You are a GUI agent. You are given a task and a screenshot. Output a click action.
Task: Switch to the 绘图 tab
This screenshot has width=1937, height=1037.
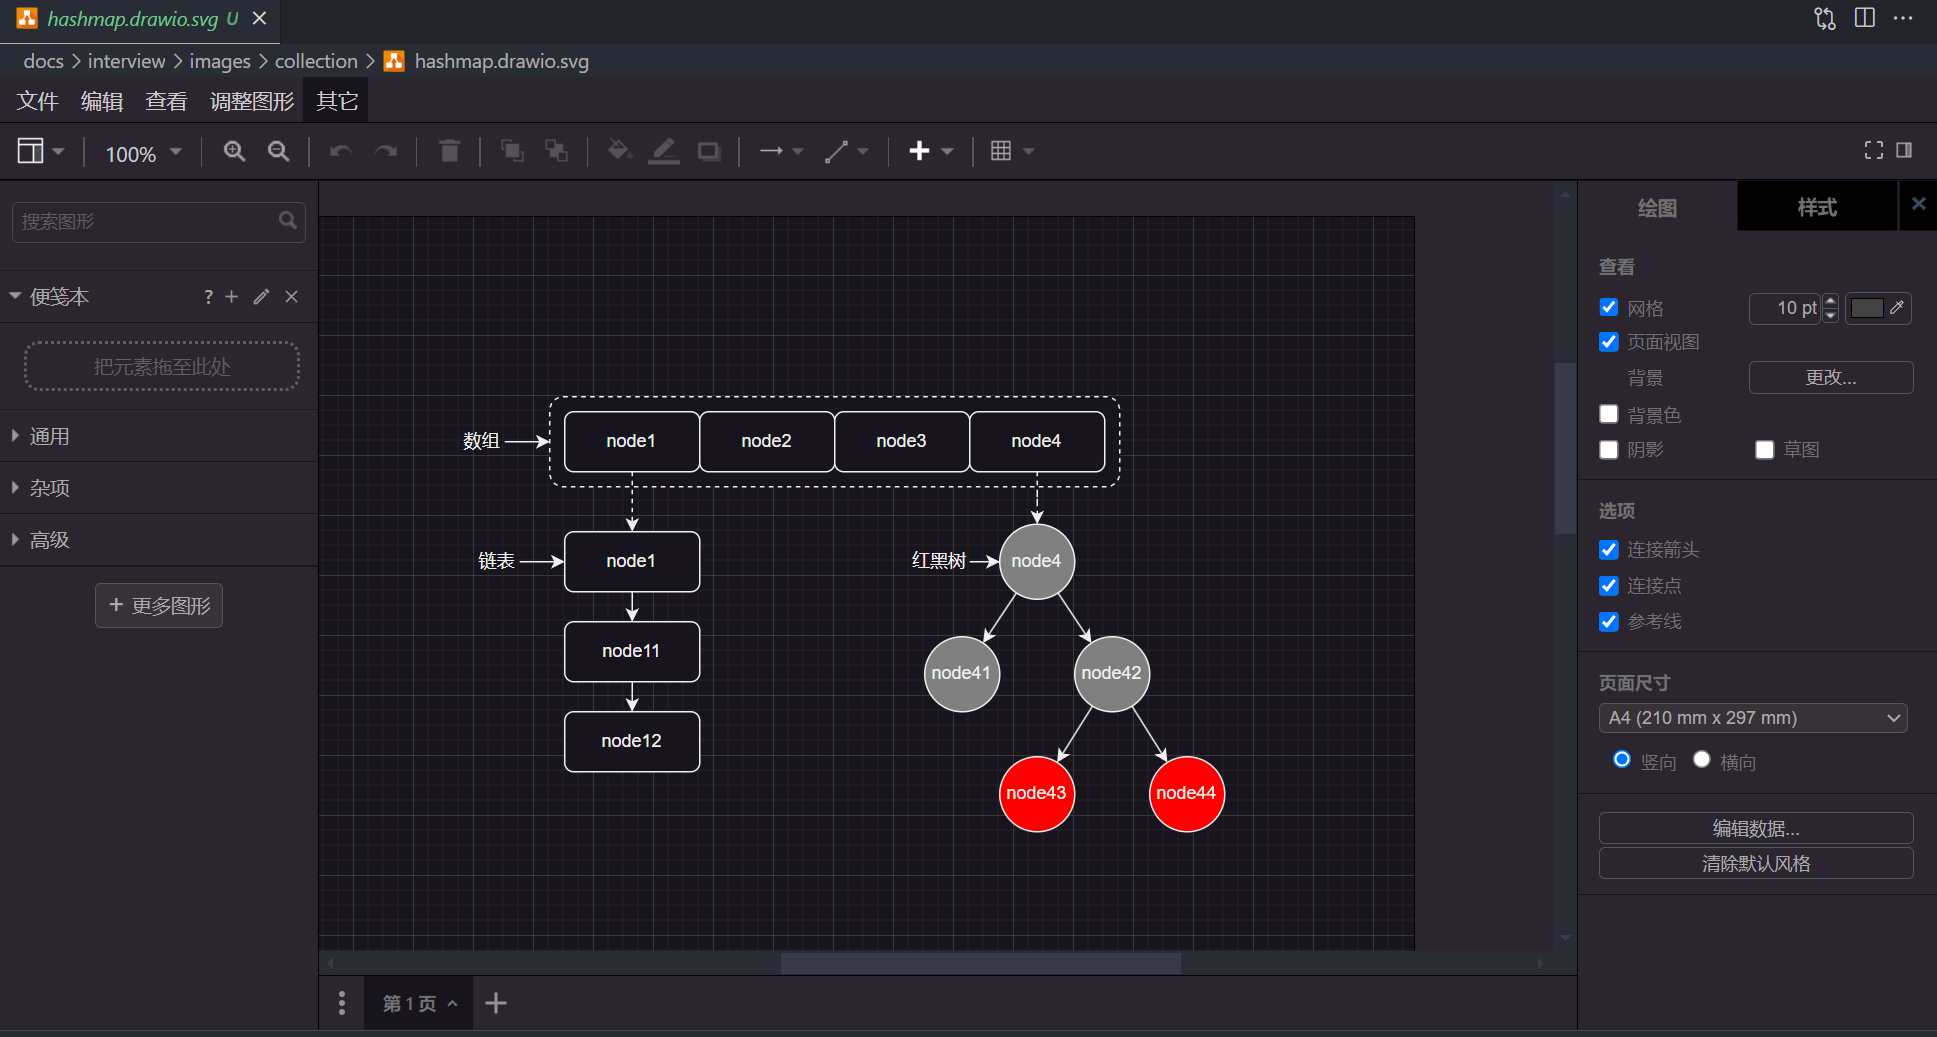coord(1656,207)
